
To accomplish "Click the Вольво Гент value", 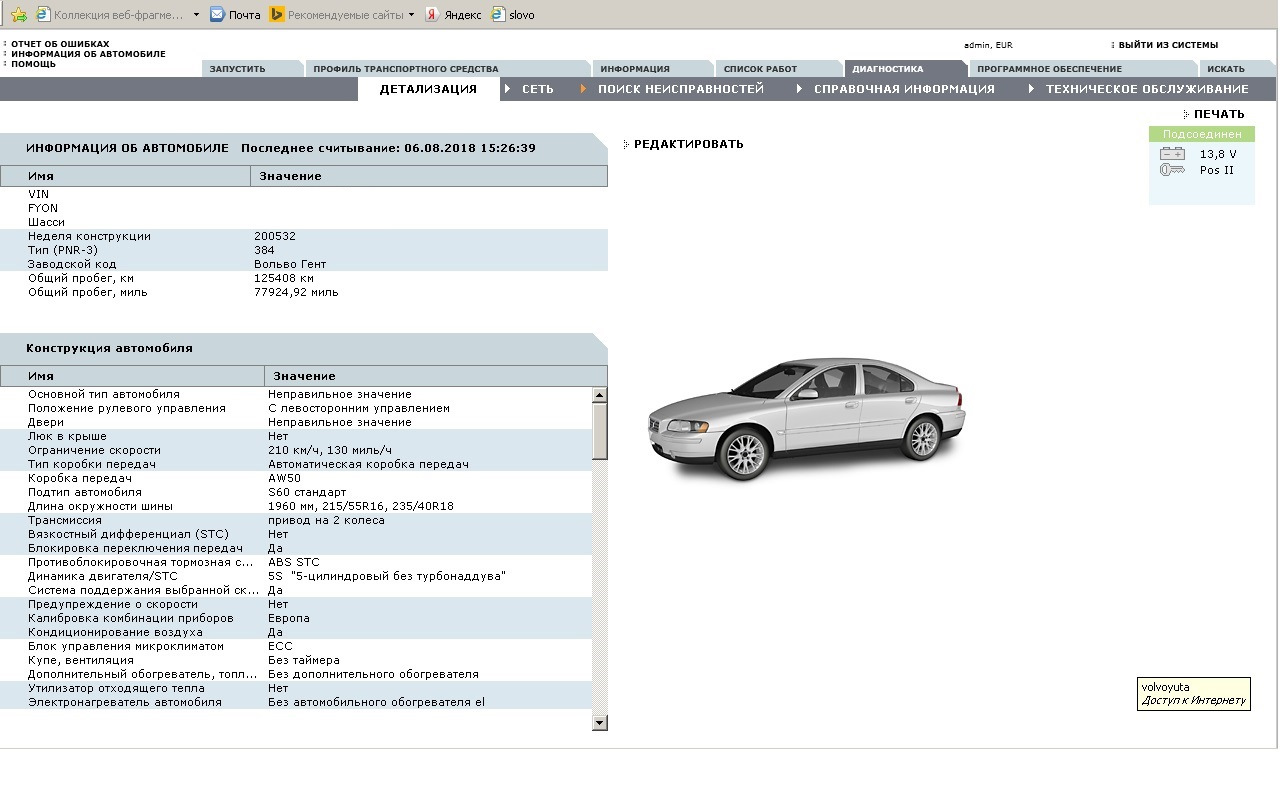I will (x=290, y=264).
